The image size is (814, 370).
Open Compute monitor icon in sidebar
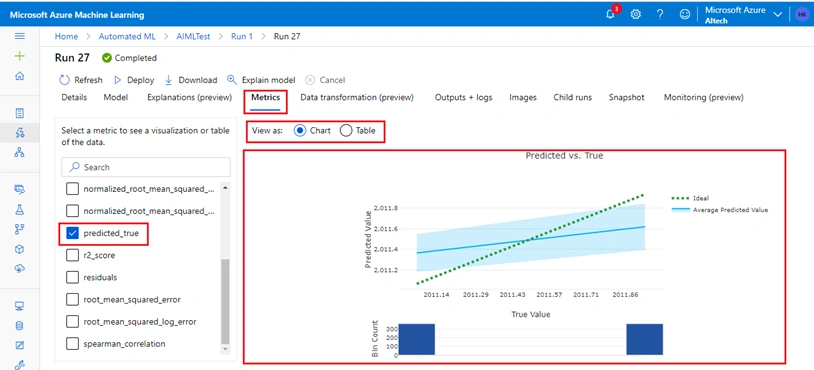[20, 306]
